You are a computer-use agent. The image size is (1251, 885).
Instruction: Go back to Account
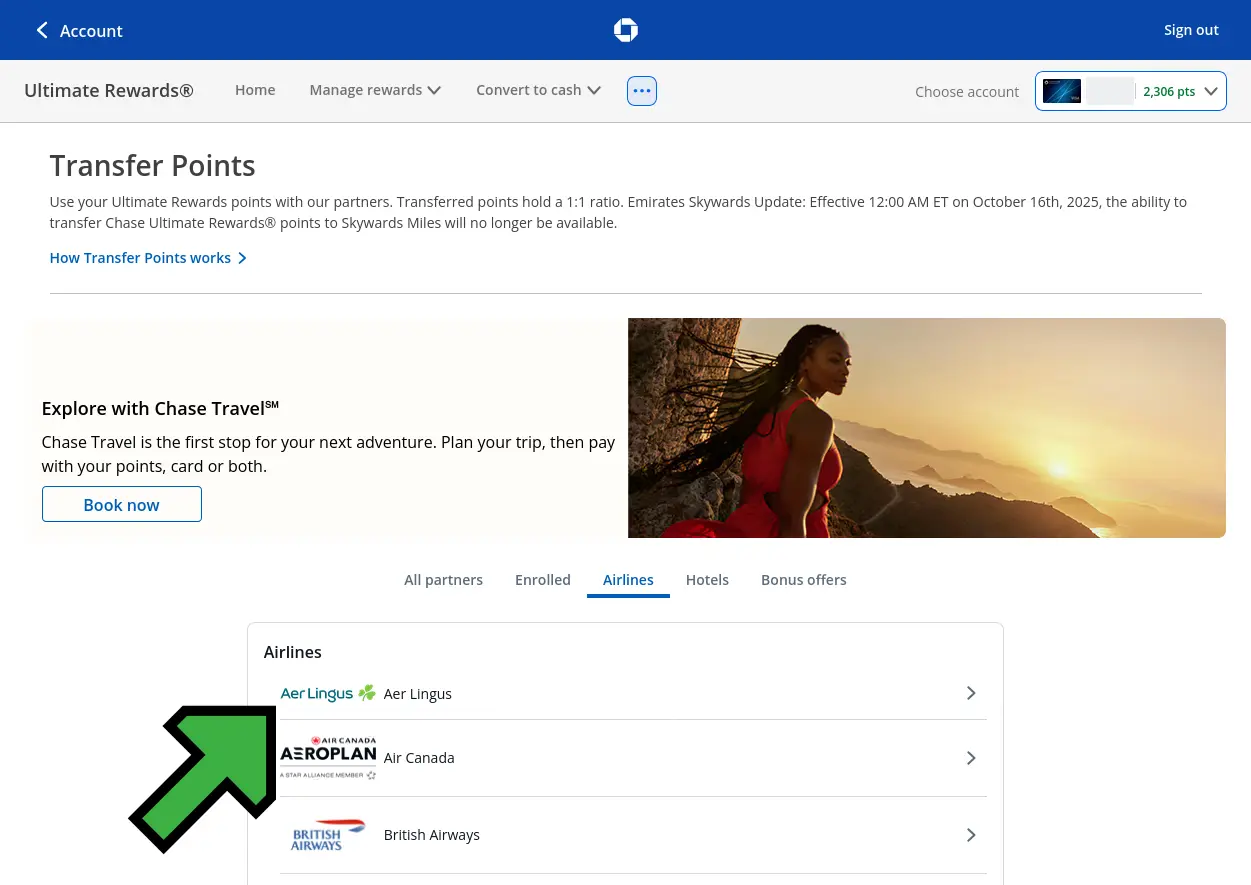point(91,31)
